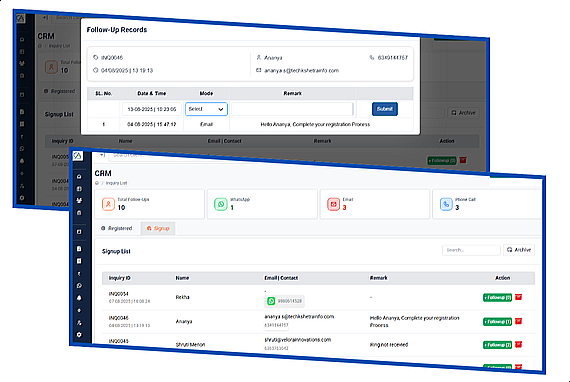Switch to the Signup tab in front window

pos(158,228)
